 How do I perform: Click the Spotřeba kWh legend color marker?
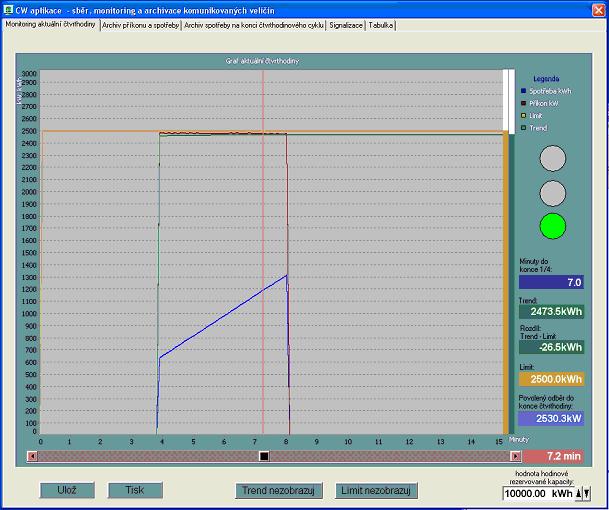tap(523, 91)
